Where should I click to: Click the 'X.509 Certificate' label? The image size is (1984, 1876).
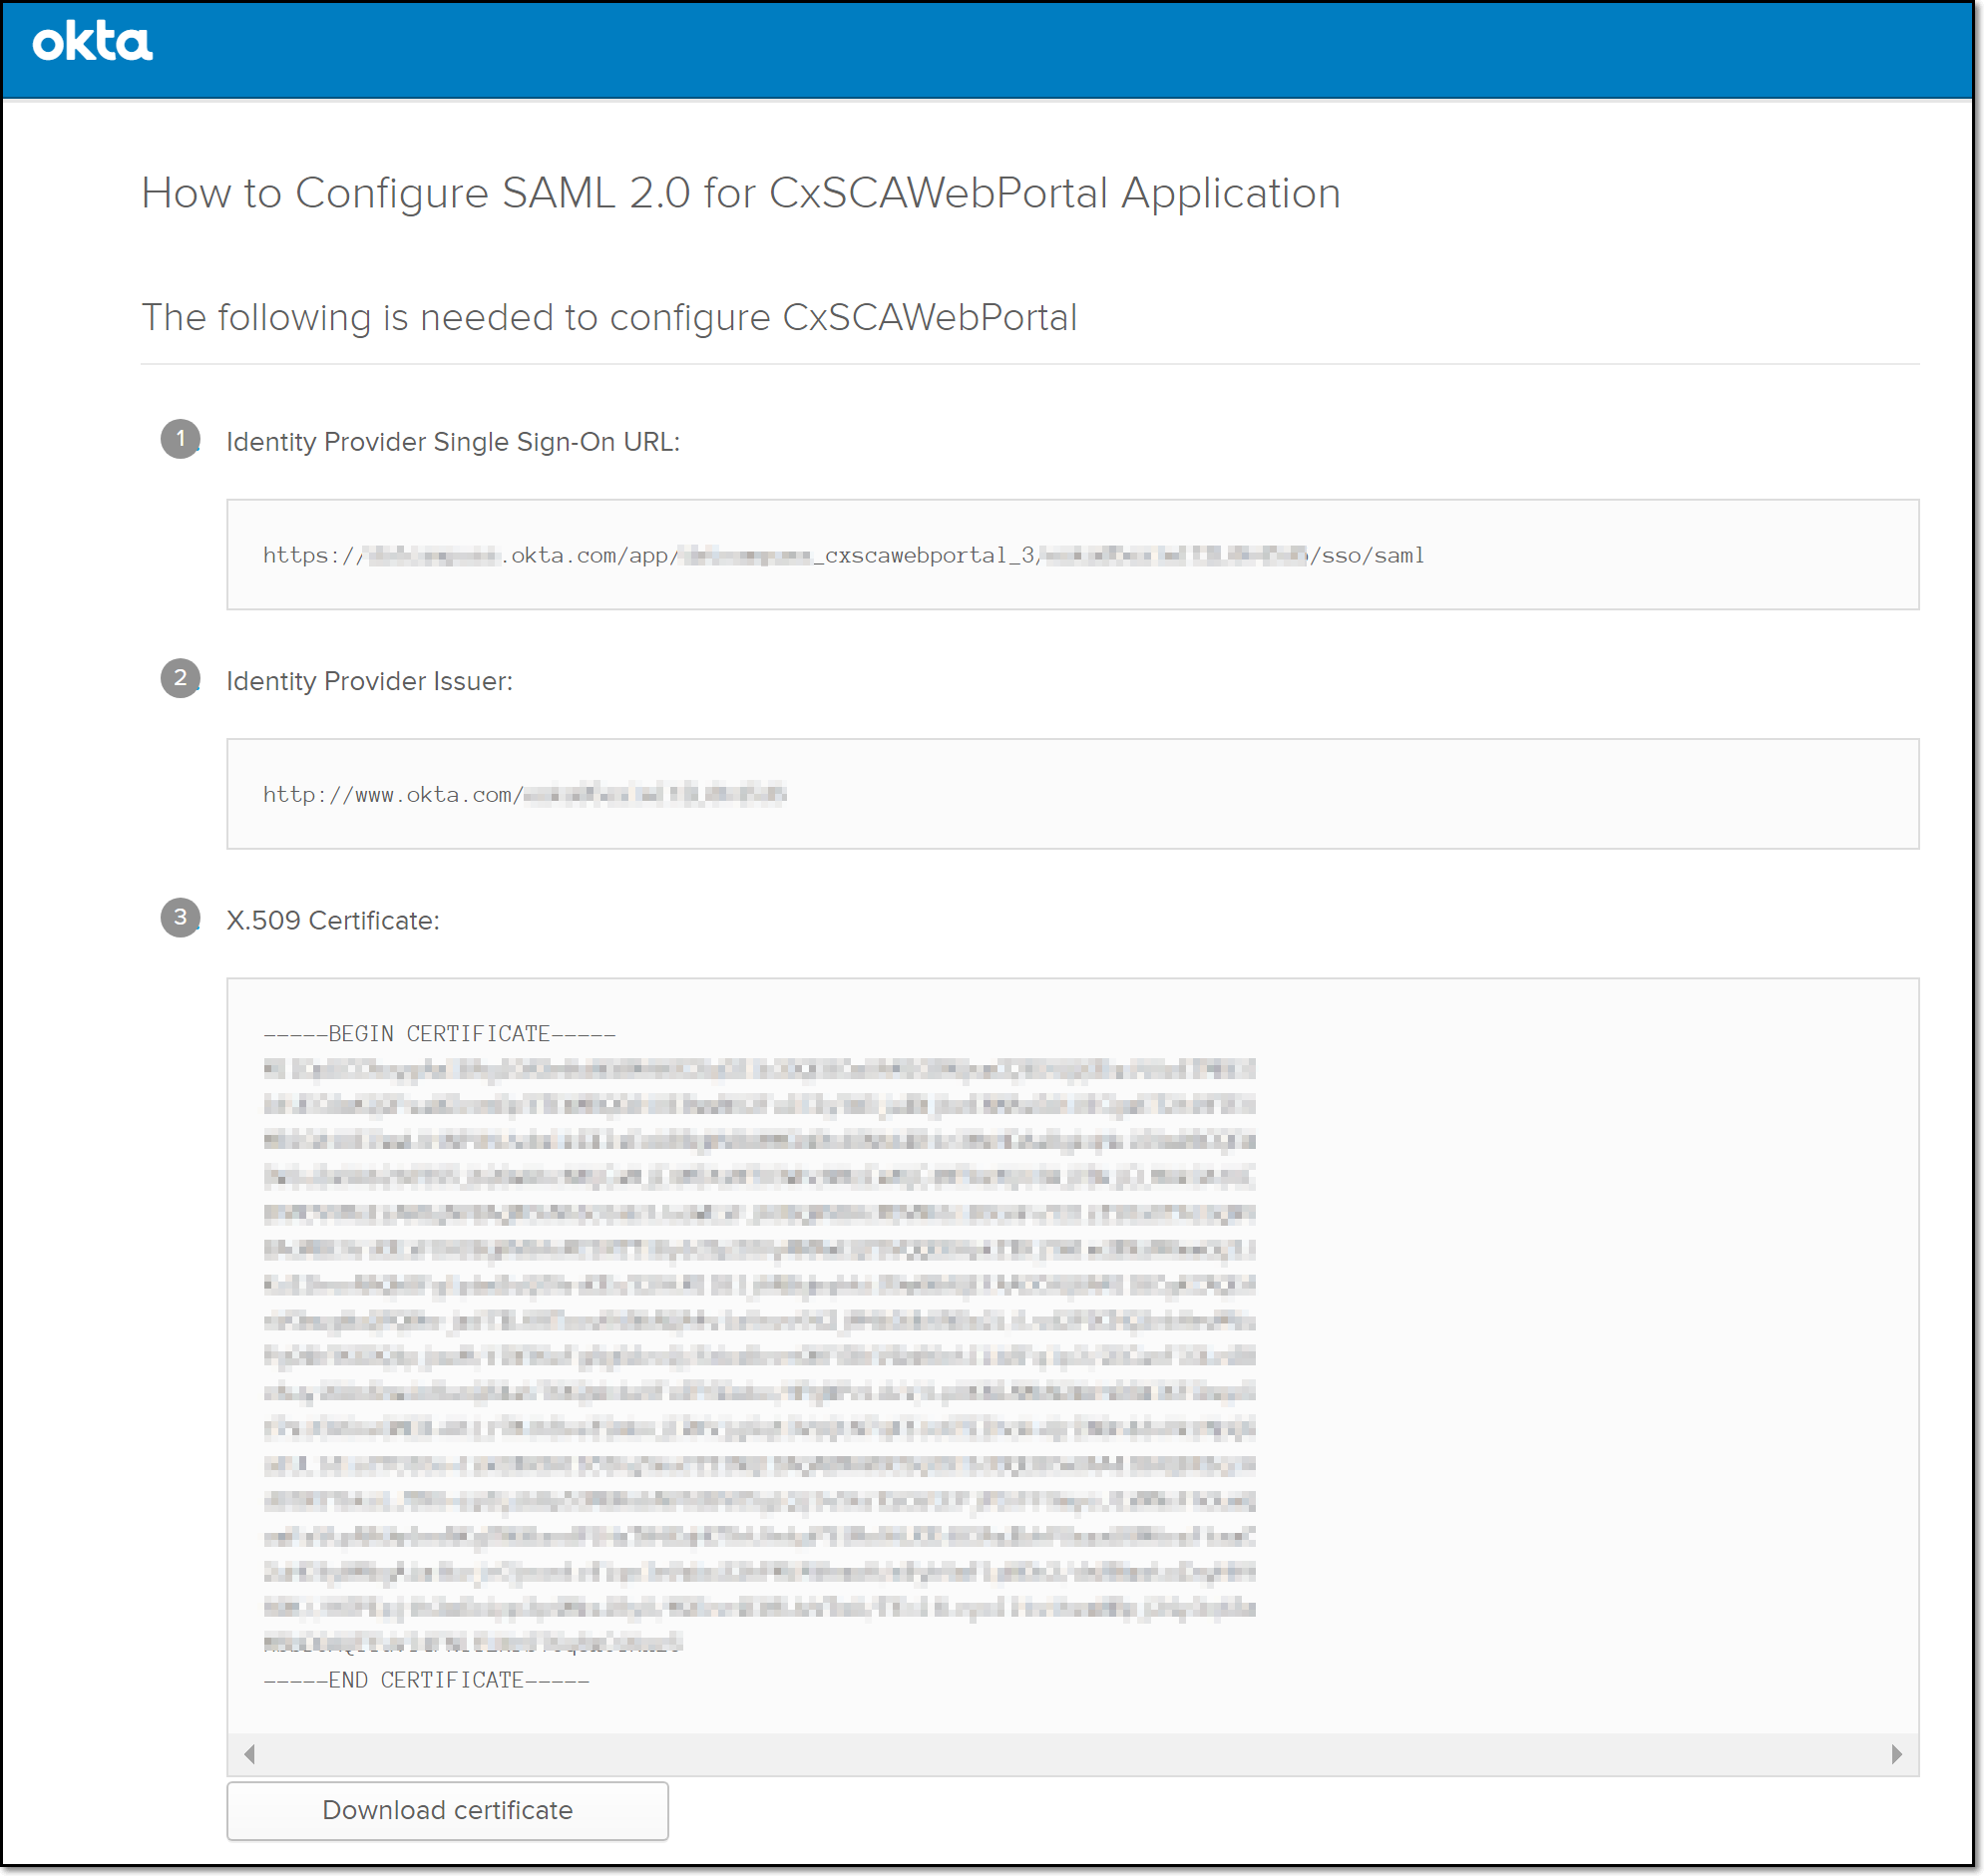pos(333,920)
